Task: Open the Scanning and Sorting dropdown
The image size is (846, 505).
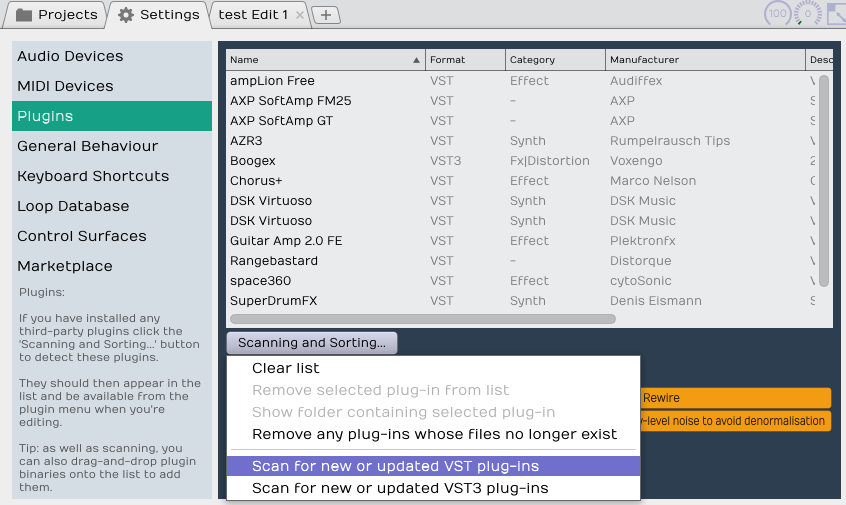Action: pos(312,343)
